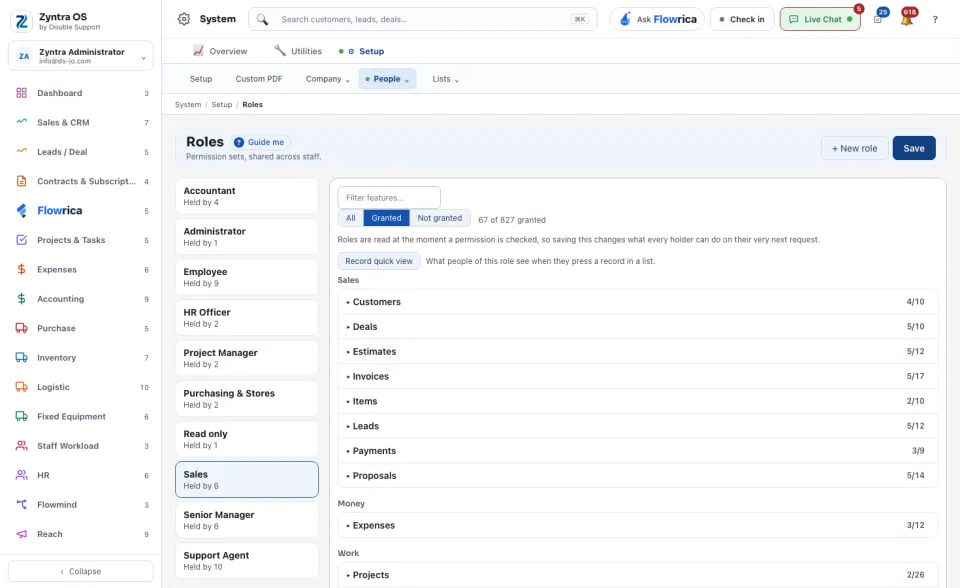The image size is (960, 588).
Task: Open the Dashboard icon in sidebar
Action: tap(21, 93)
